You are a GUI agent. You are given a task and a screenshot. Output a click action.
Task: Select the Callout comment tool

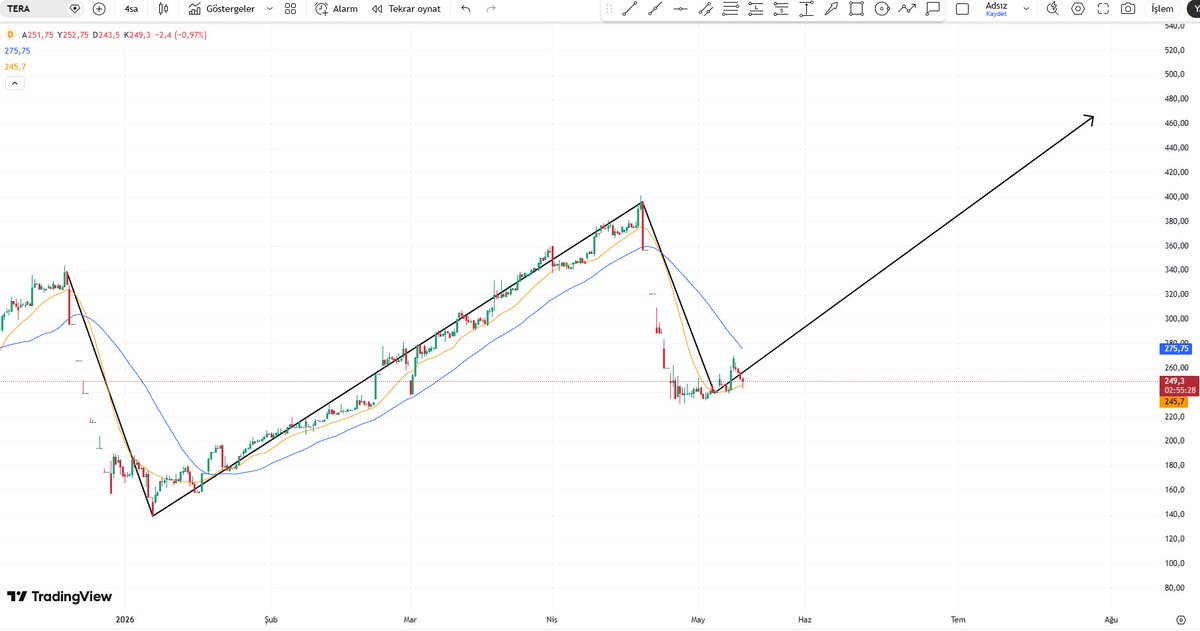click(931, 9)
